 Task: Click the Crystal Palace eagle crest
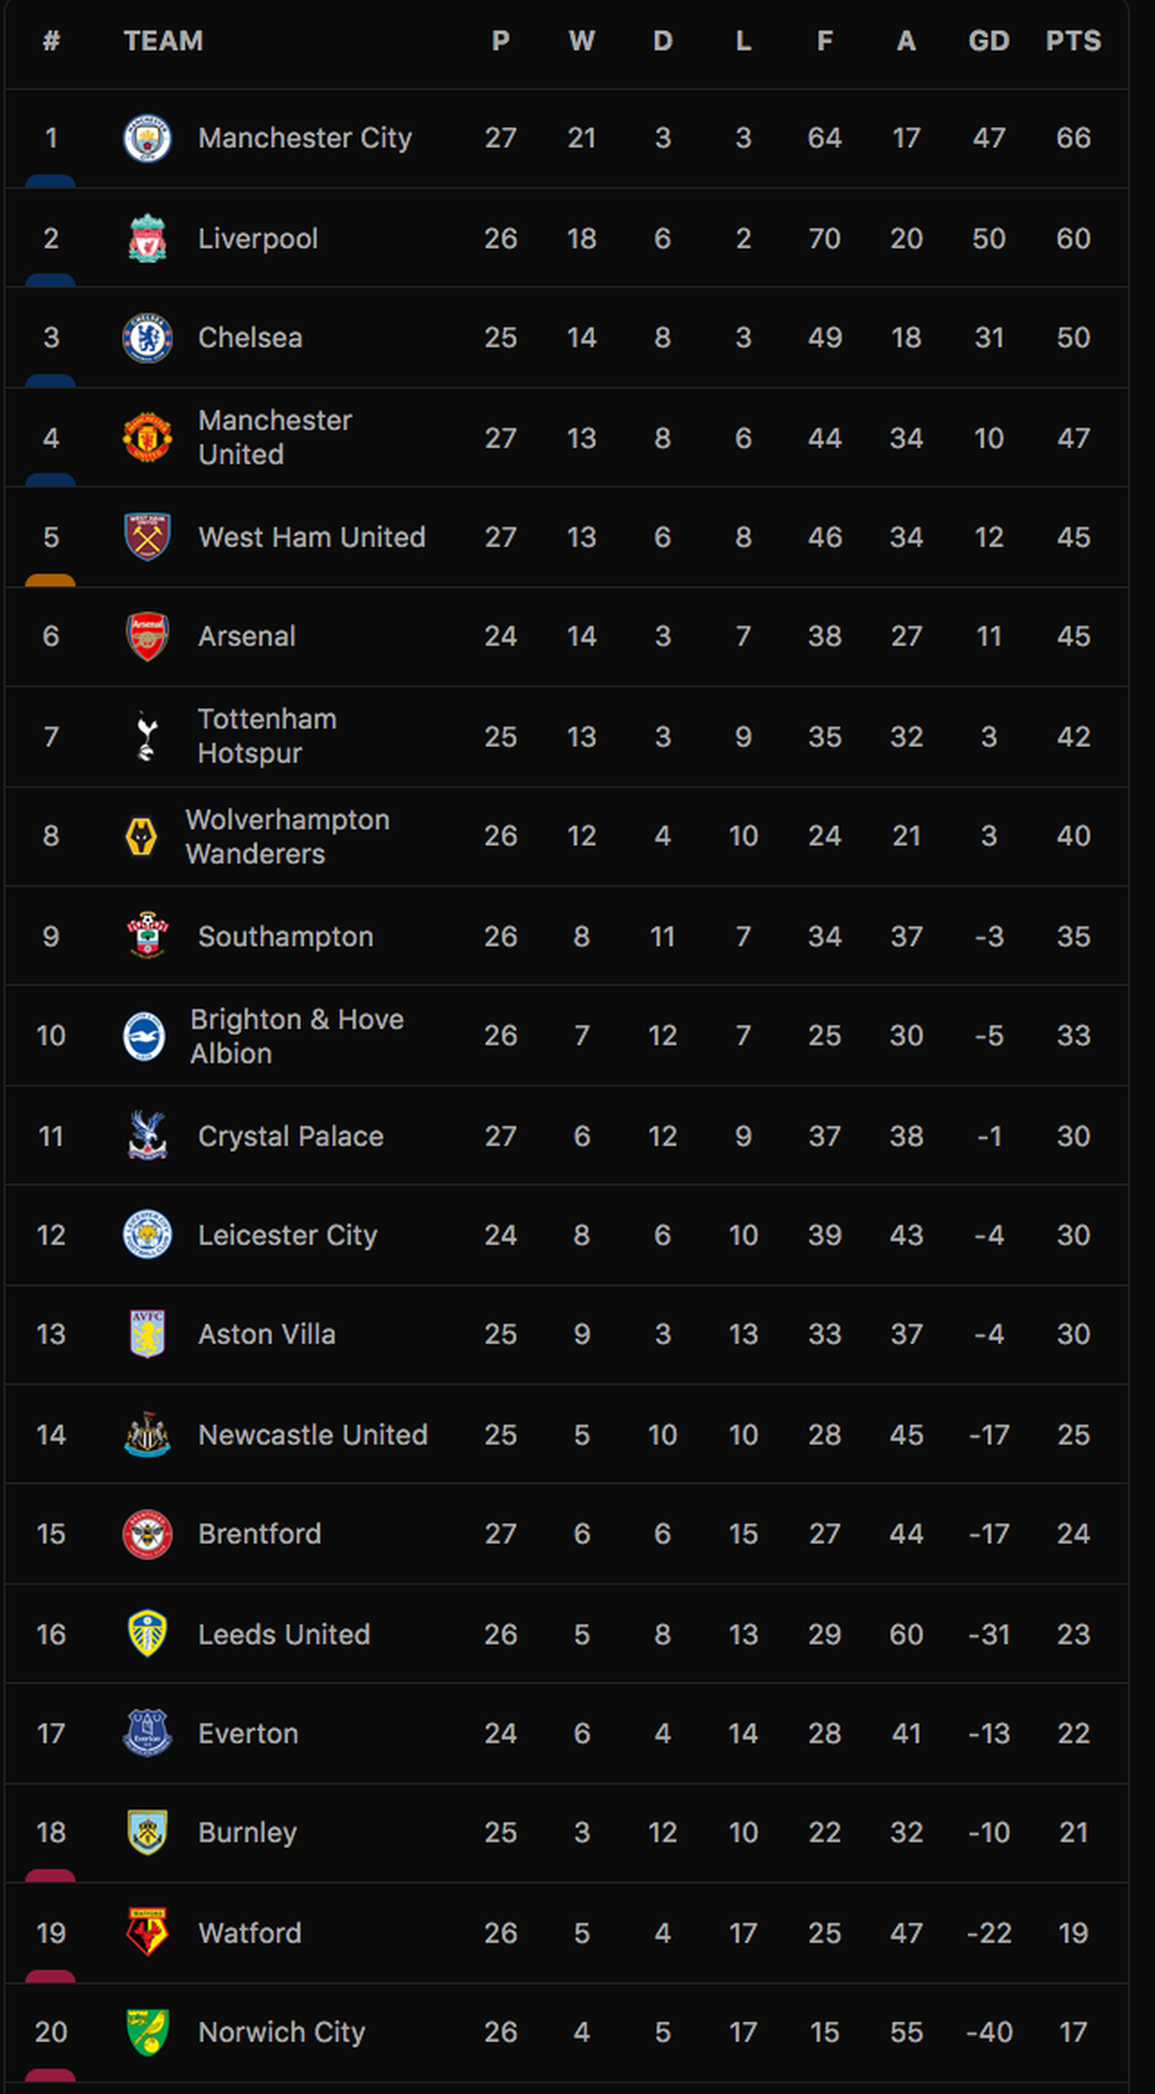click(147, 1136)
